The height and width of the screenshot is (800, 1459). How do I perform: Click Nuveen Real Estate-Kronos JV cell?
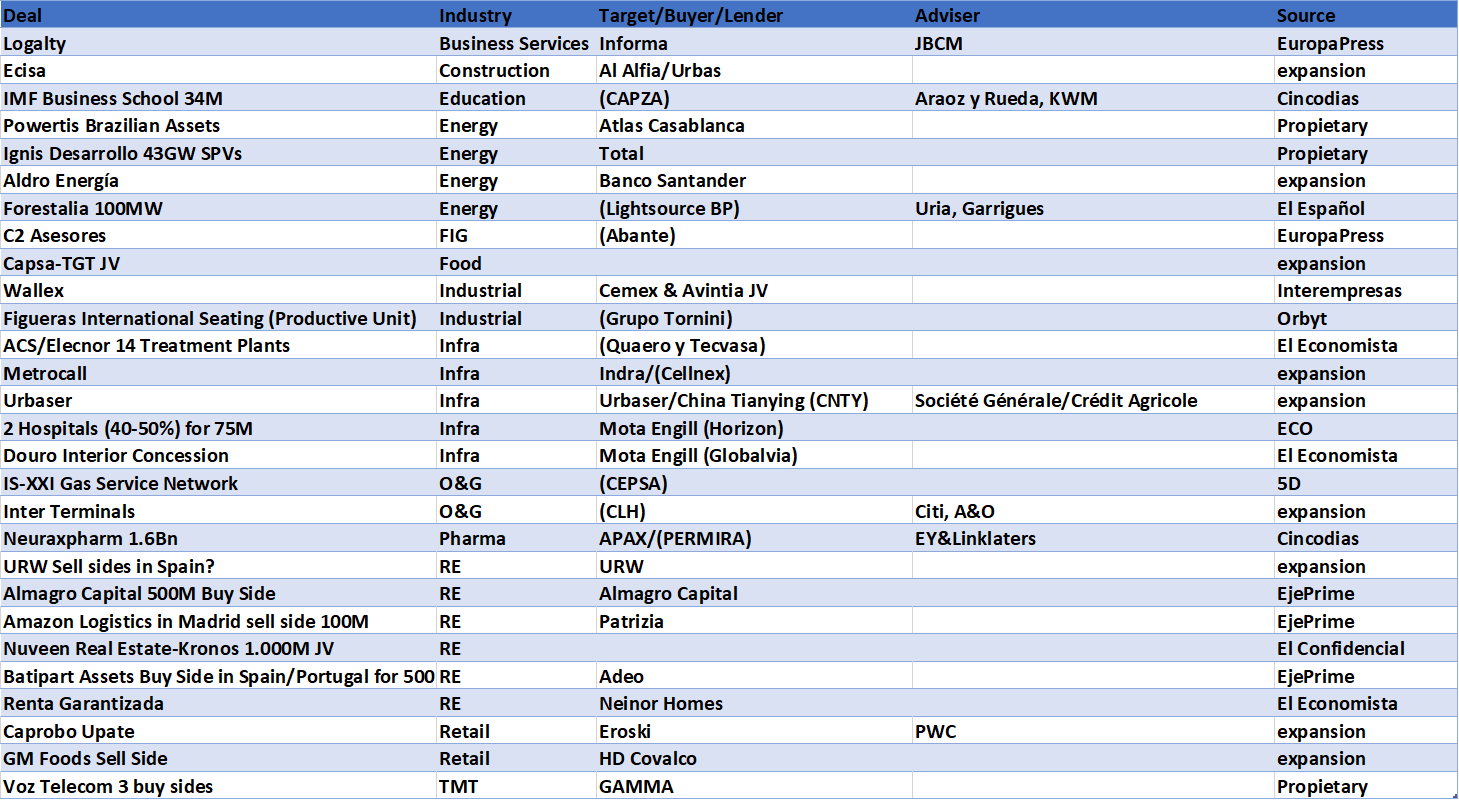(x=218, y=648)
